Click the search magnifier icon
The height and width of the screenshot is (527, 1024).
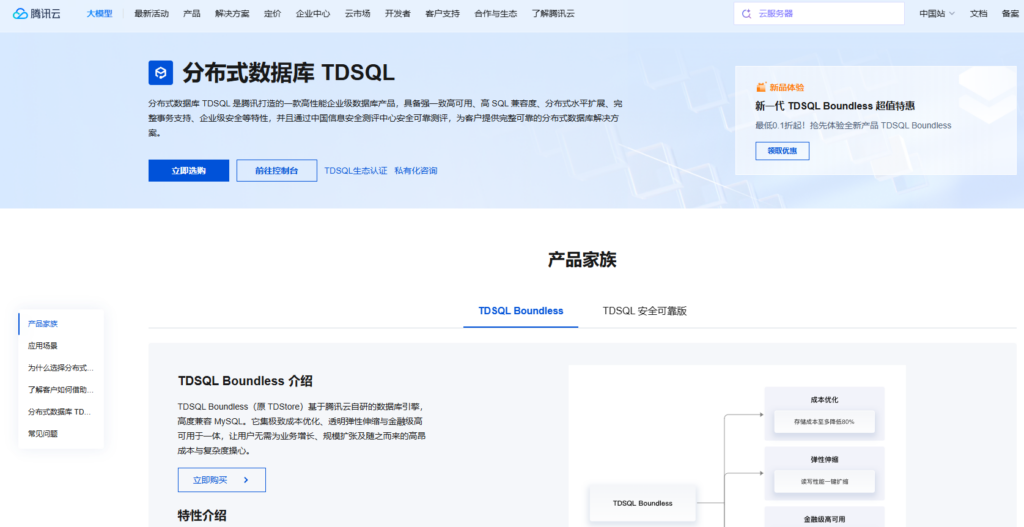point(746,14)
